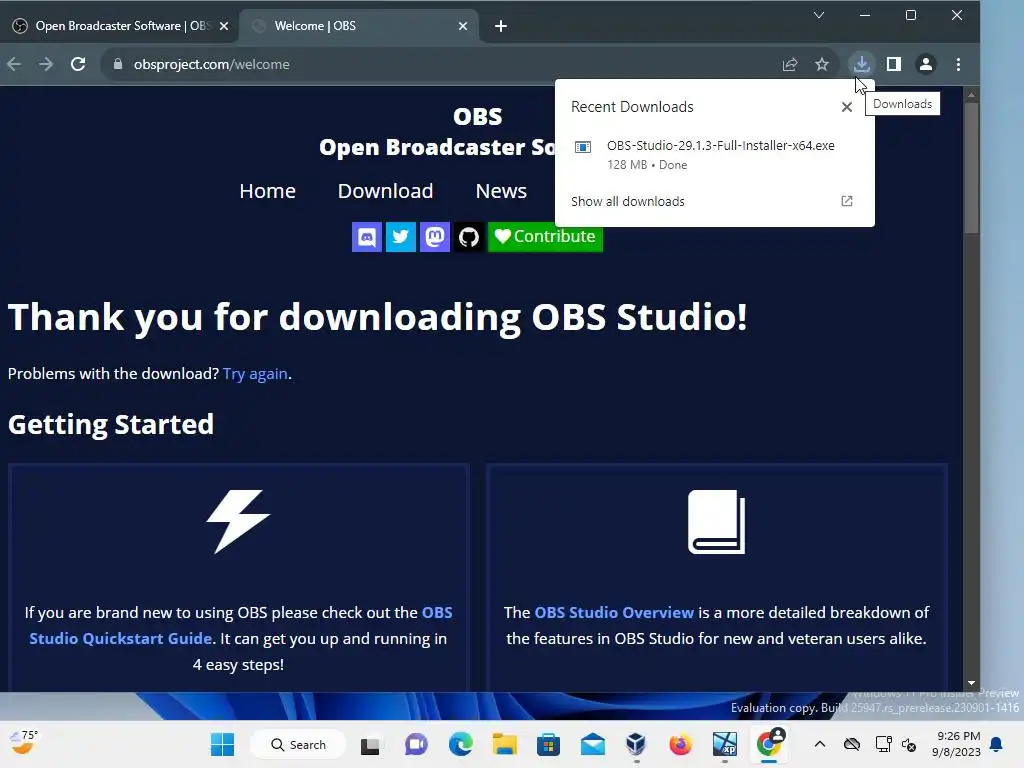Open Firefox from taskbar

coord(680,744)
